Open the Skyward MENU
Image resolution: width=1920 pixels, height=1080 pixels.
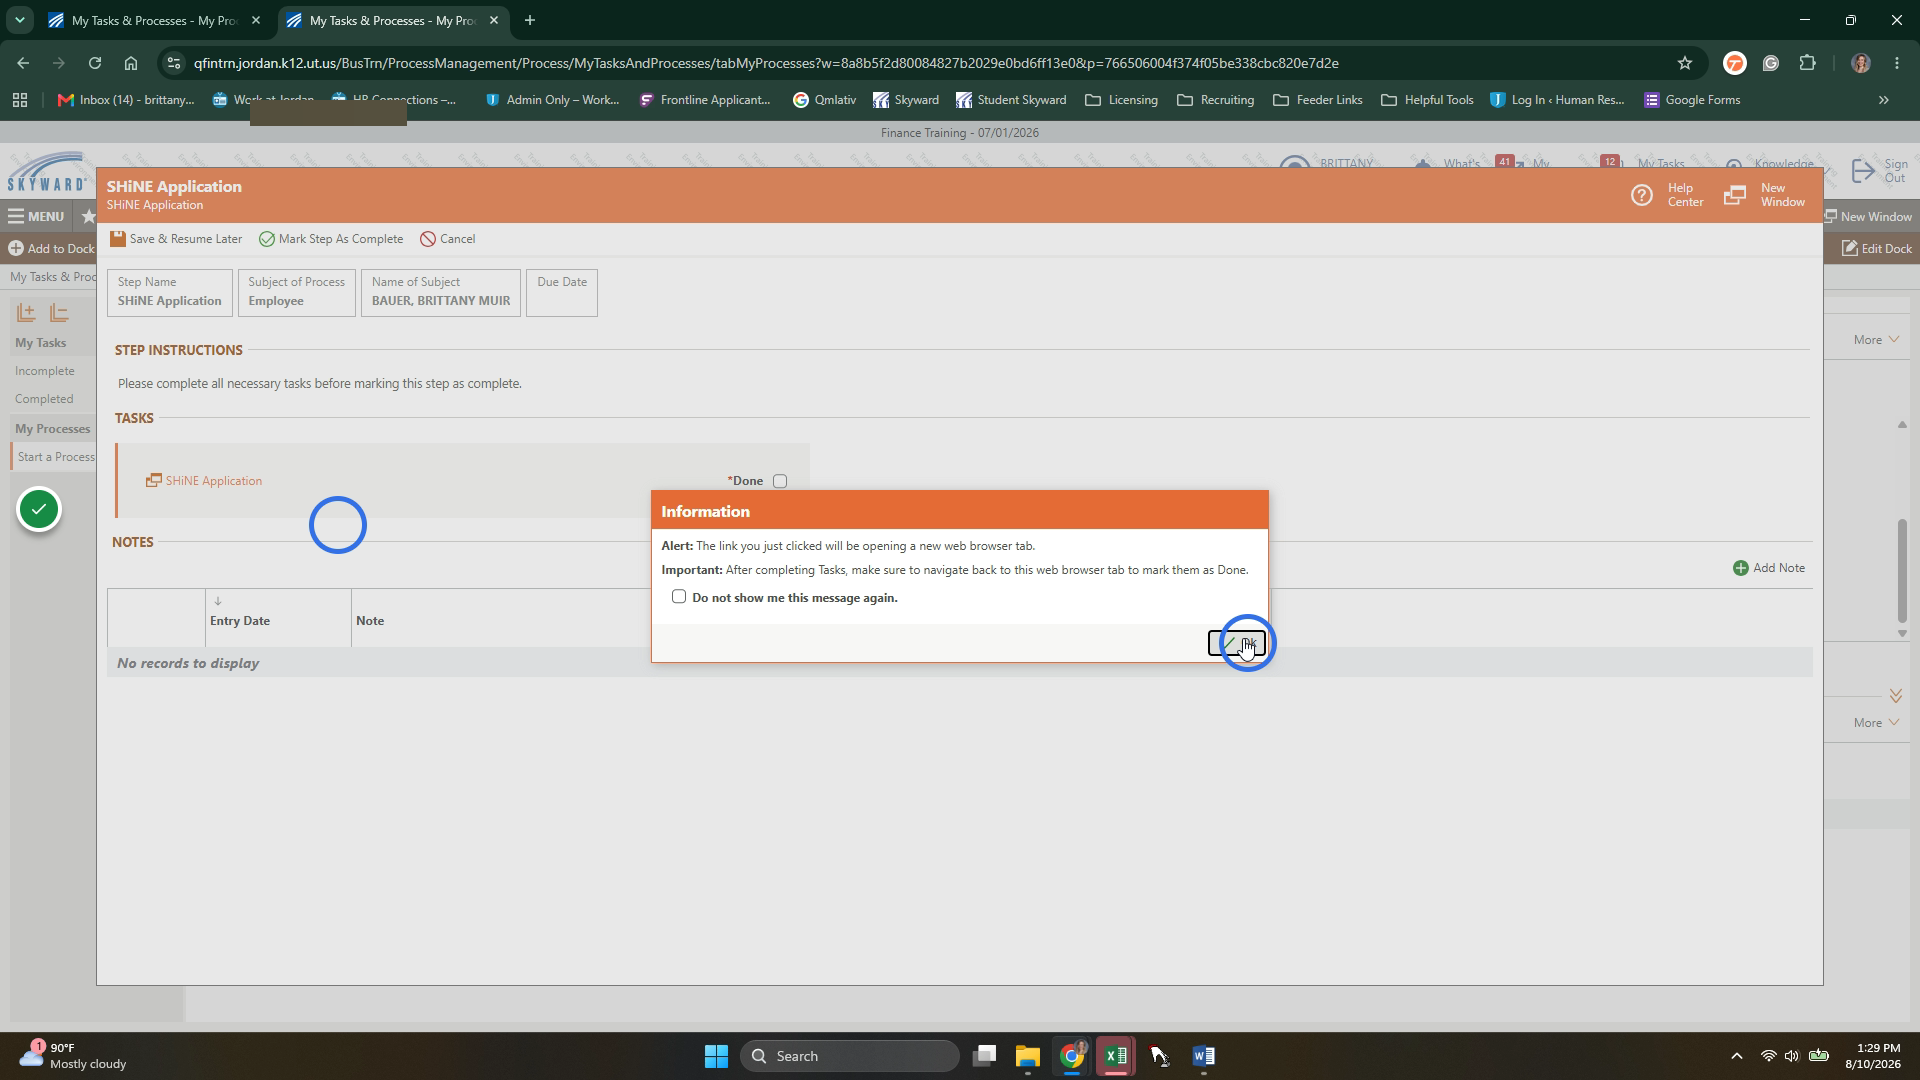(36, 216)
